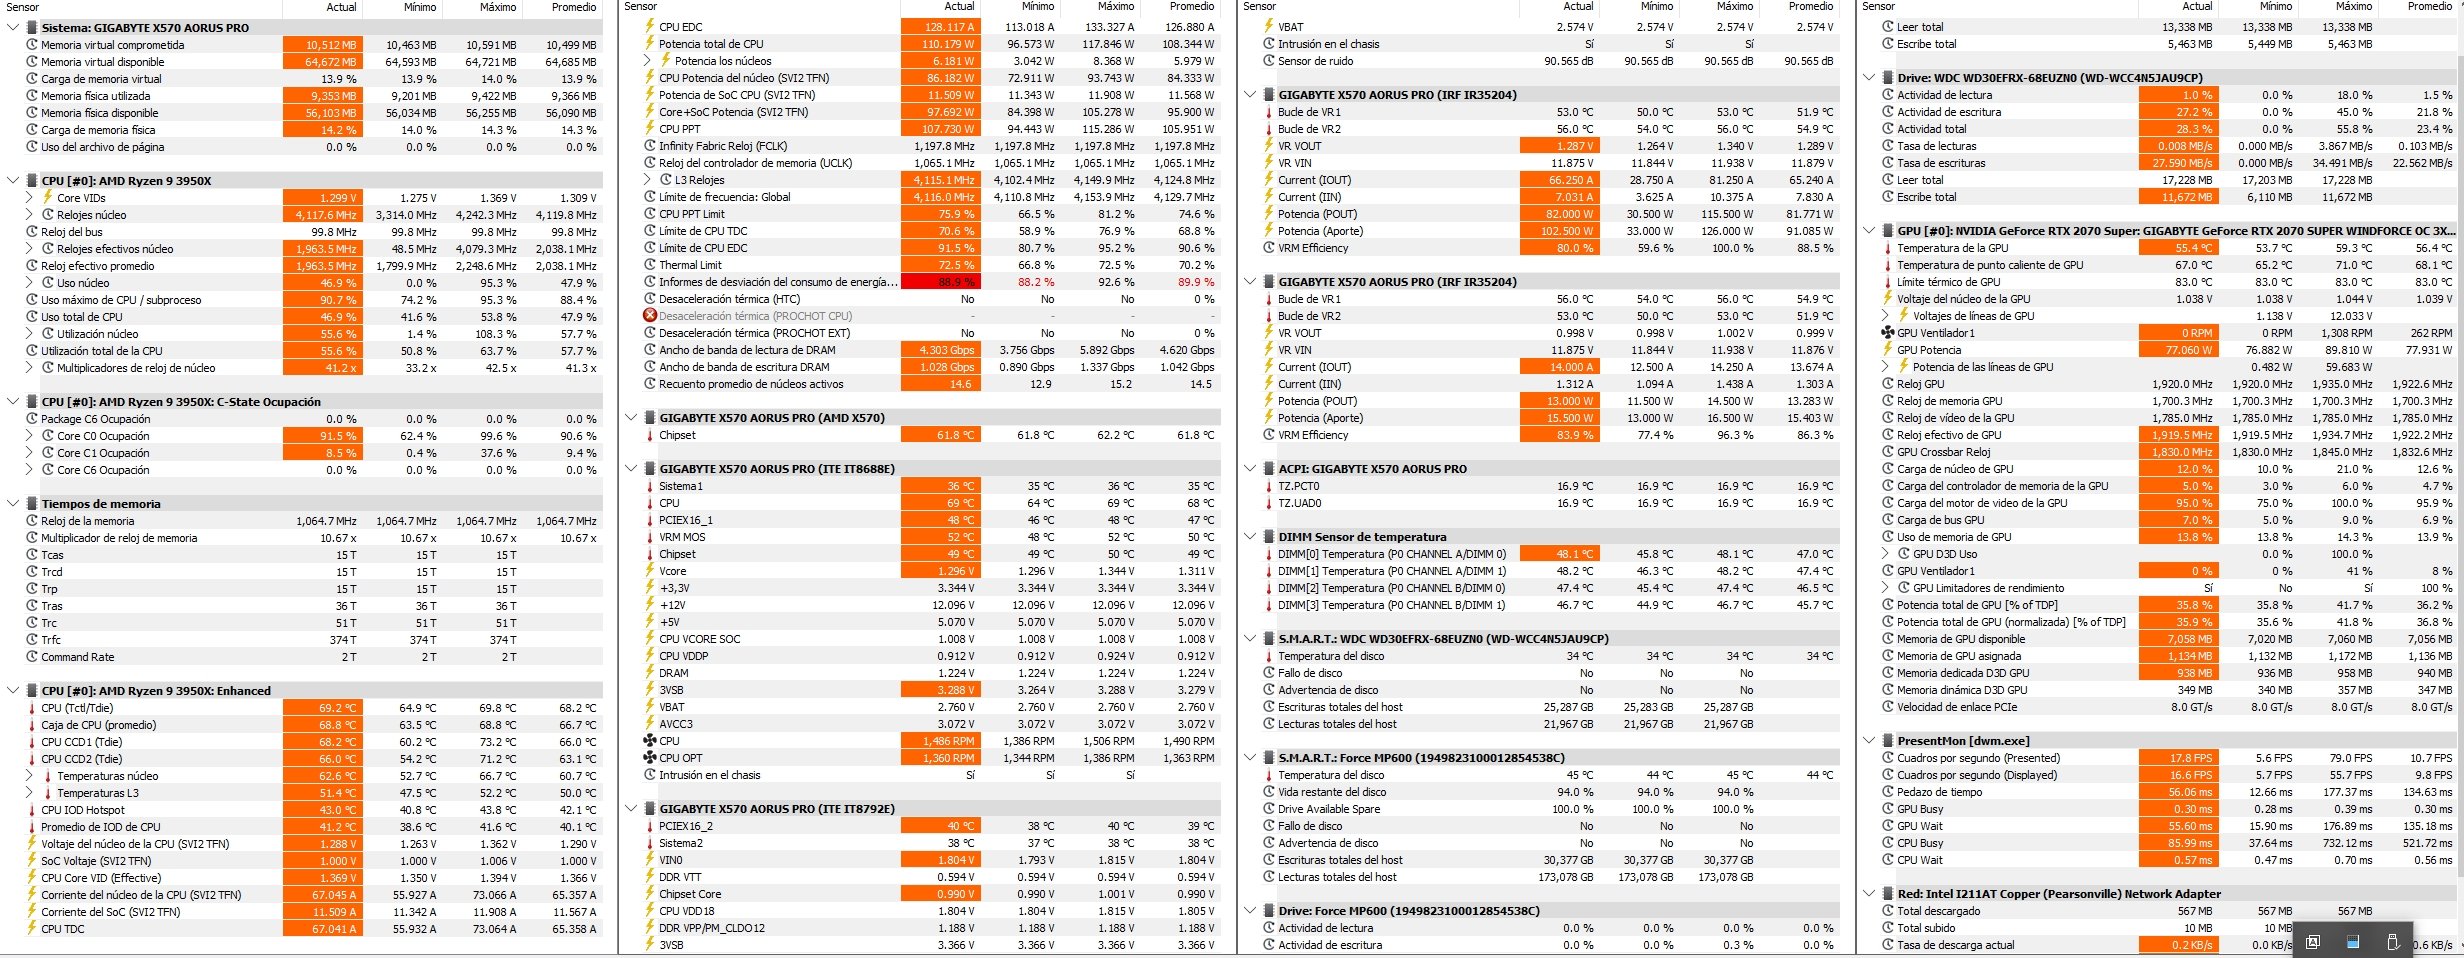Click thermometer icon beside VRM MOS
The height and width of the screenshot is (958, 2464).
[650, 537]
